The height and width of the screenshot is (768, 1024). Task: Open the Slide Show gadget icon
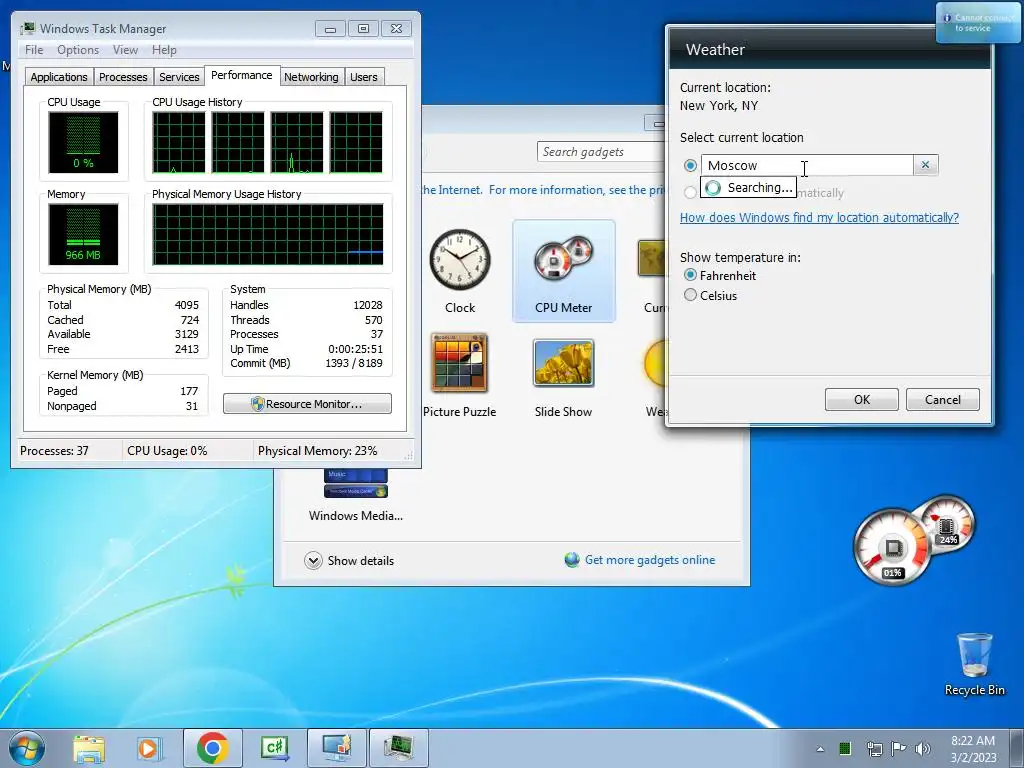click(563, 363)
